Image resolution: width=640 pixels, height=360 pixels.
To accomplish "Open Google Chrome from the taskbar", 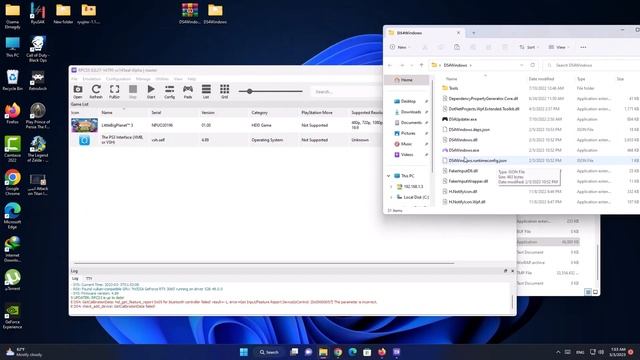I will tap(338, 352).
